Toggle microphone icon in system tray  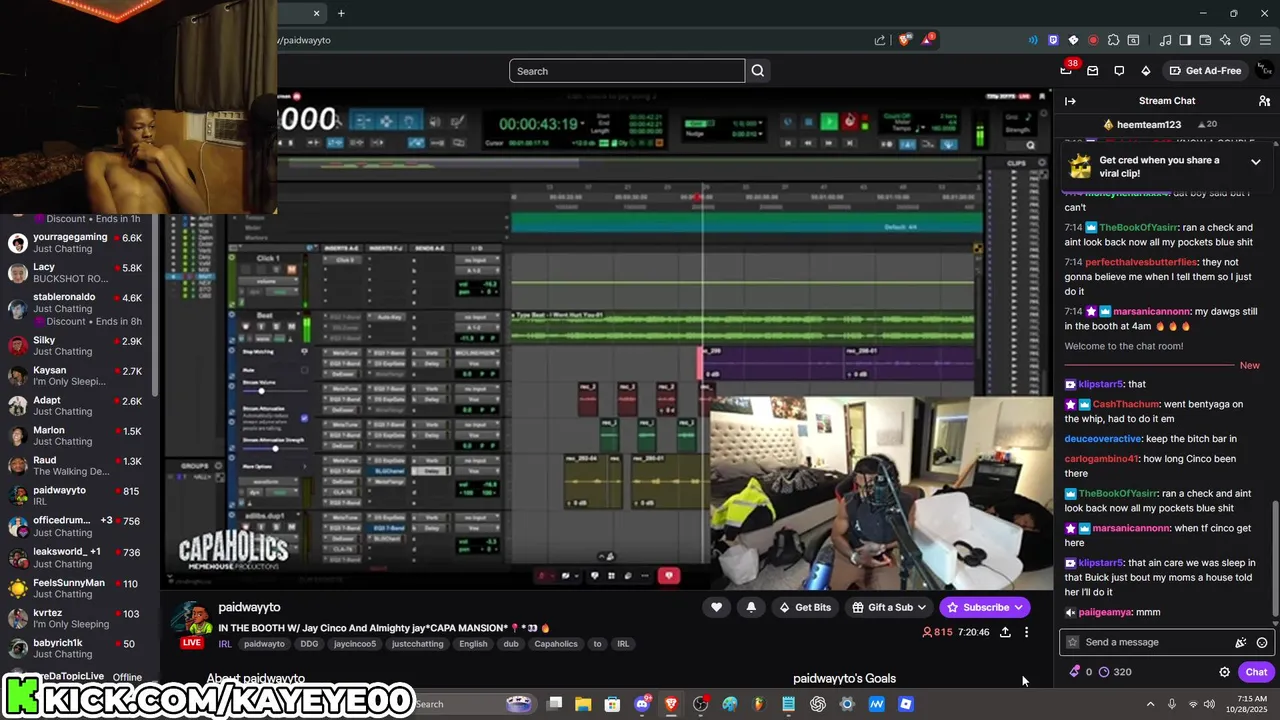(x=1172, y=704)
